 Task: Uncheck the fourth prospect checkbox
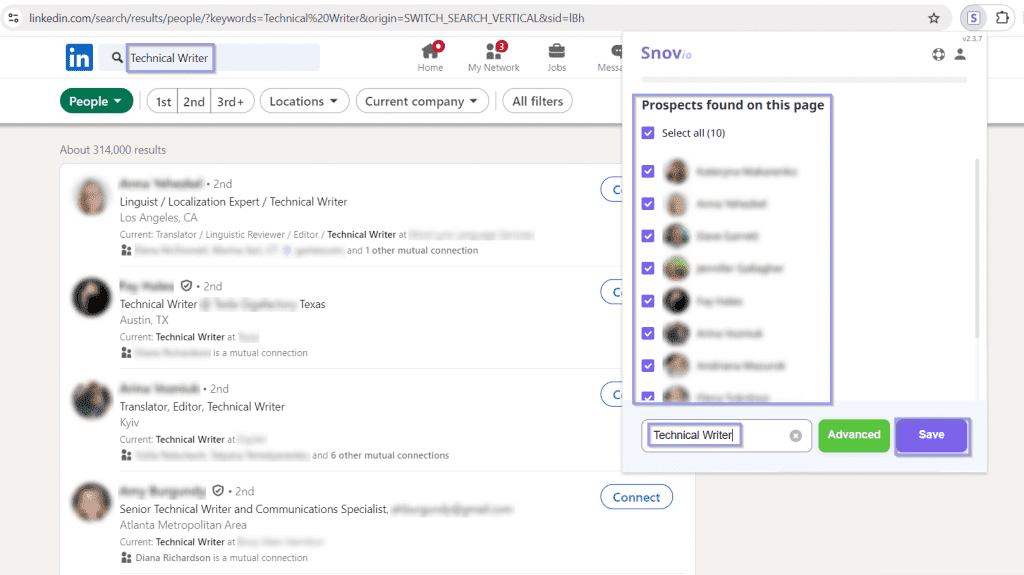click(x=648, y=268)
